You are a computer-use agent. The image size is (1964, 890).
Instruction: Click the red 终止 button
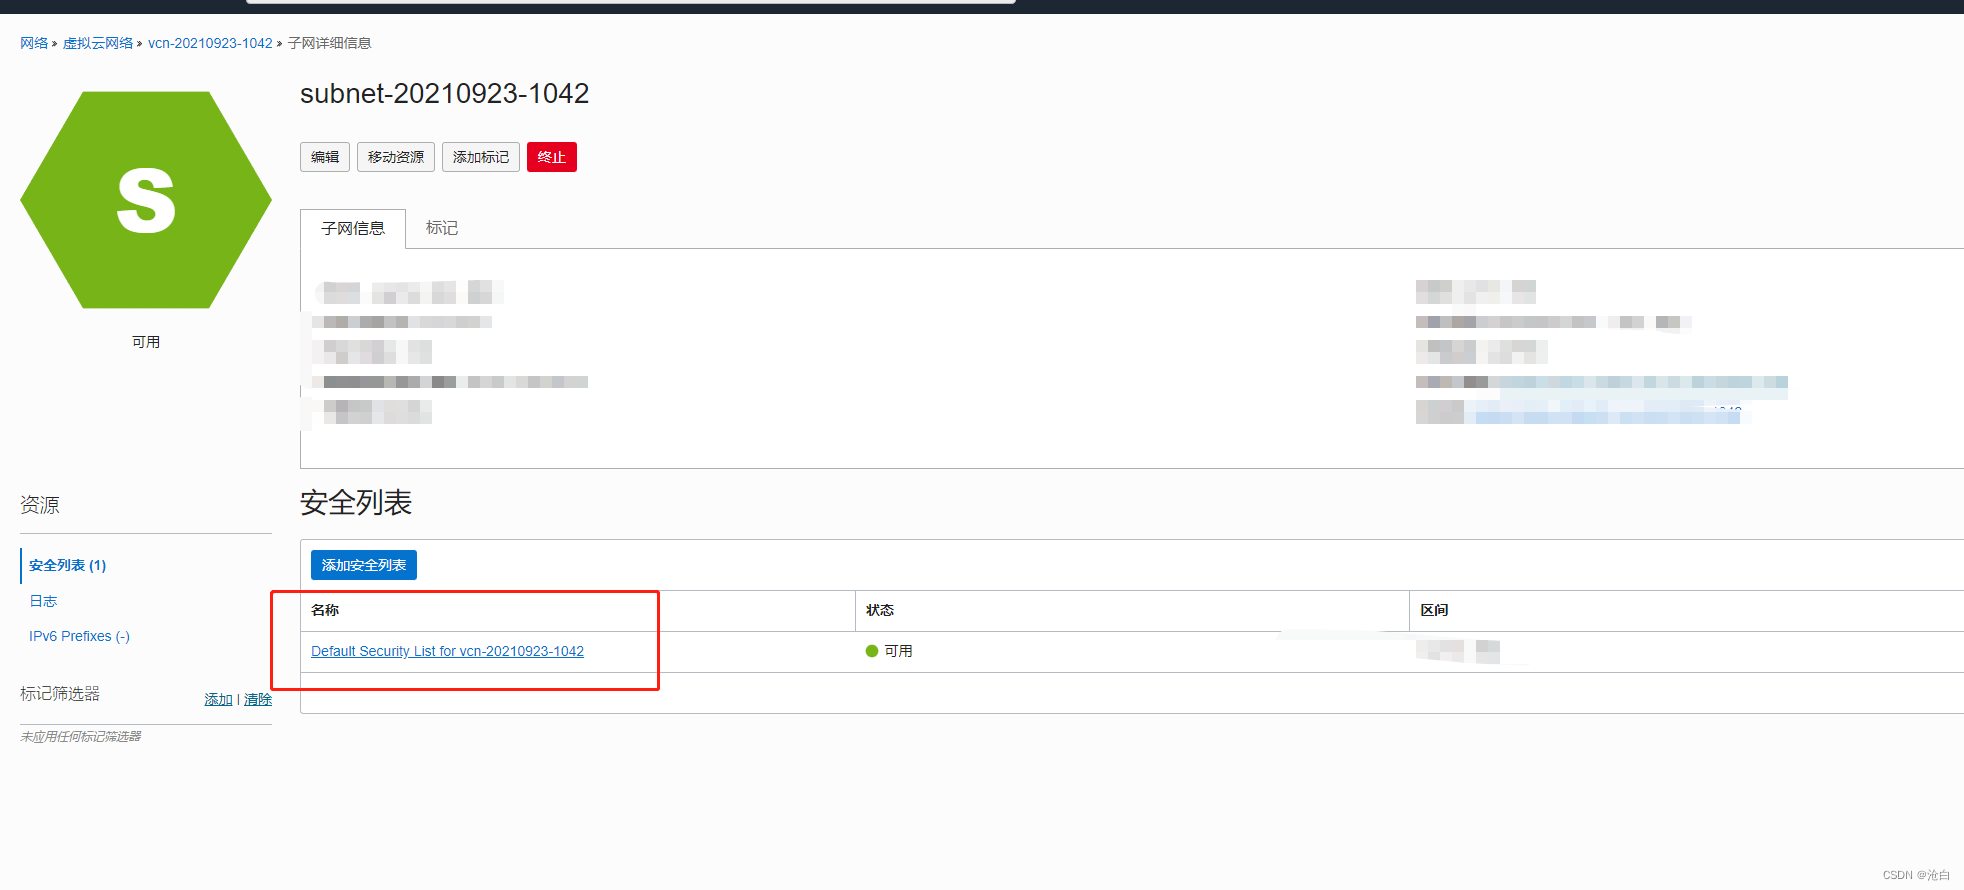[552, 157]
